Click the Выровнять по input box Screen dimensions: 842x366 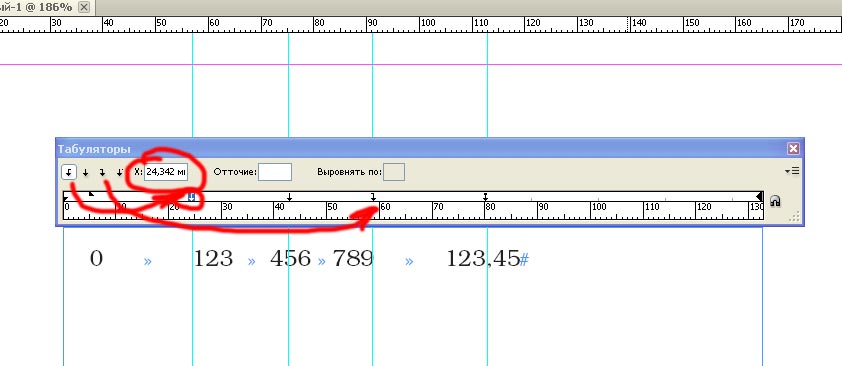pos(394,172)
